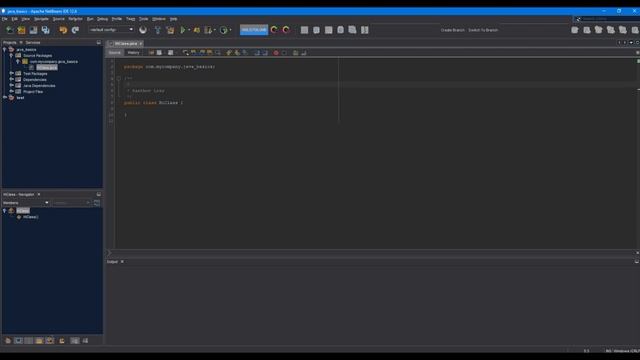This screenshot has width=640, height=360.
Task: Click the Profile Project toolbar icon
Action: [208, 30]
